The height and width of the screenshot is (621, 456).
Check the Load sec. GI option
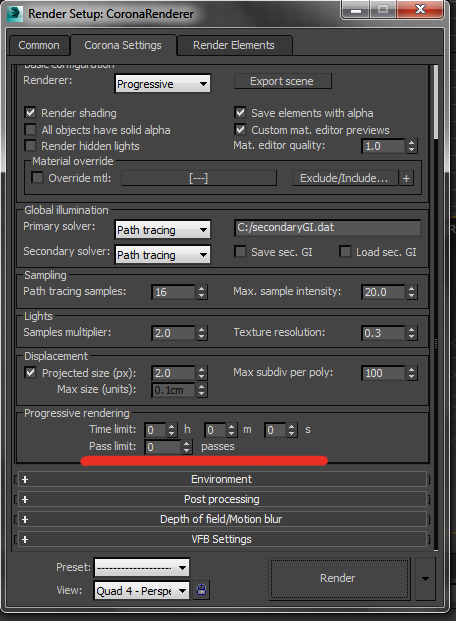pos(345,251)
